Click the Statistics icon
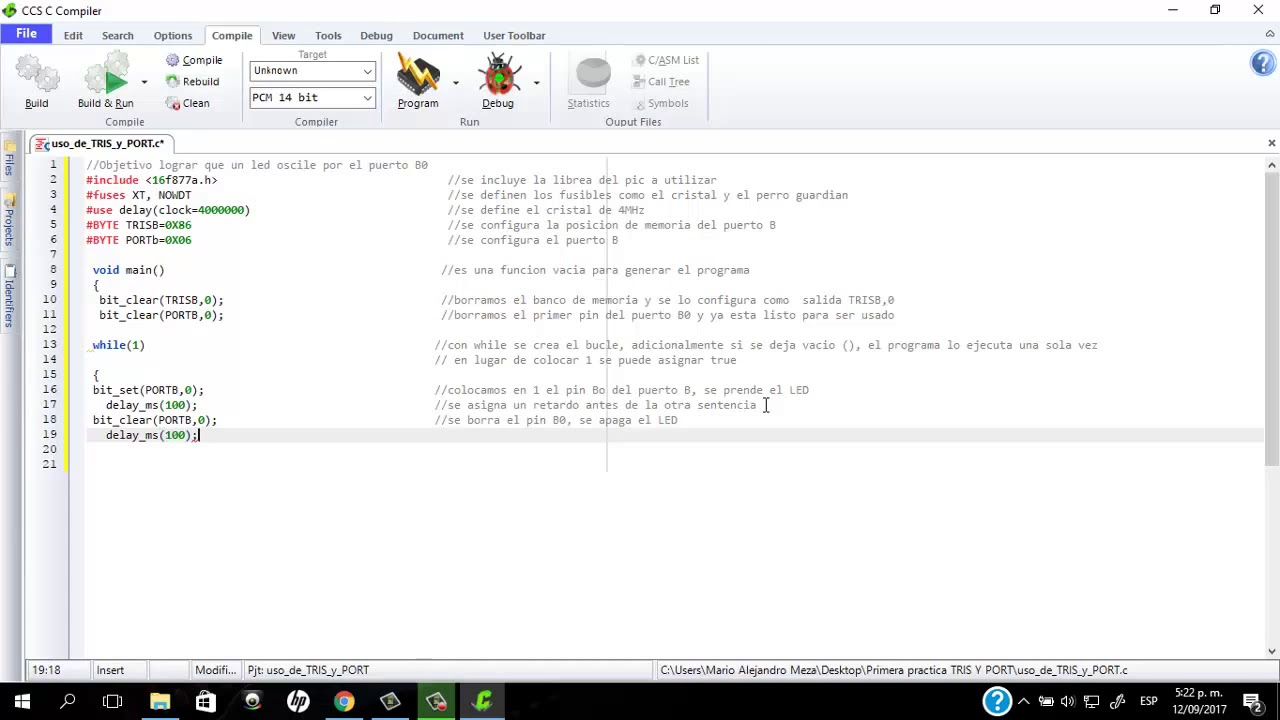Image resolution: width=1280 pixels, height=720 pixels. click(x=592, y=75)
